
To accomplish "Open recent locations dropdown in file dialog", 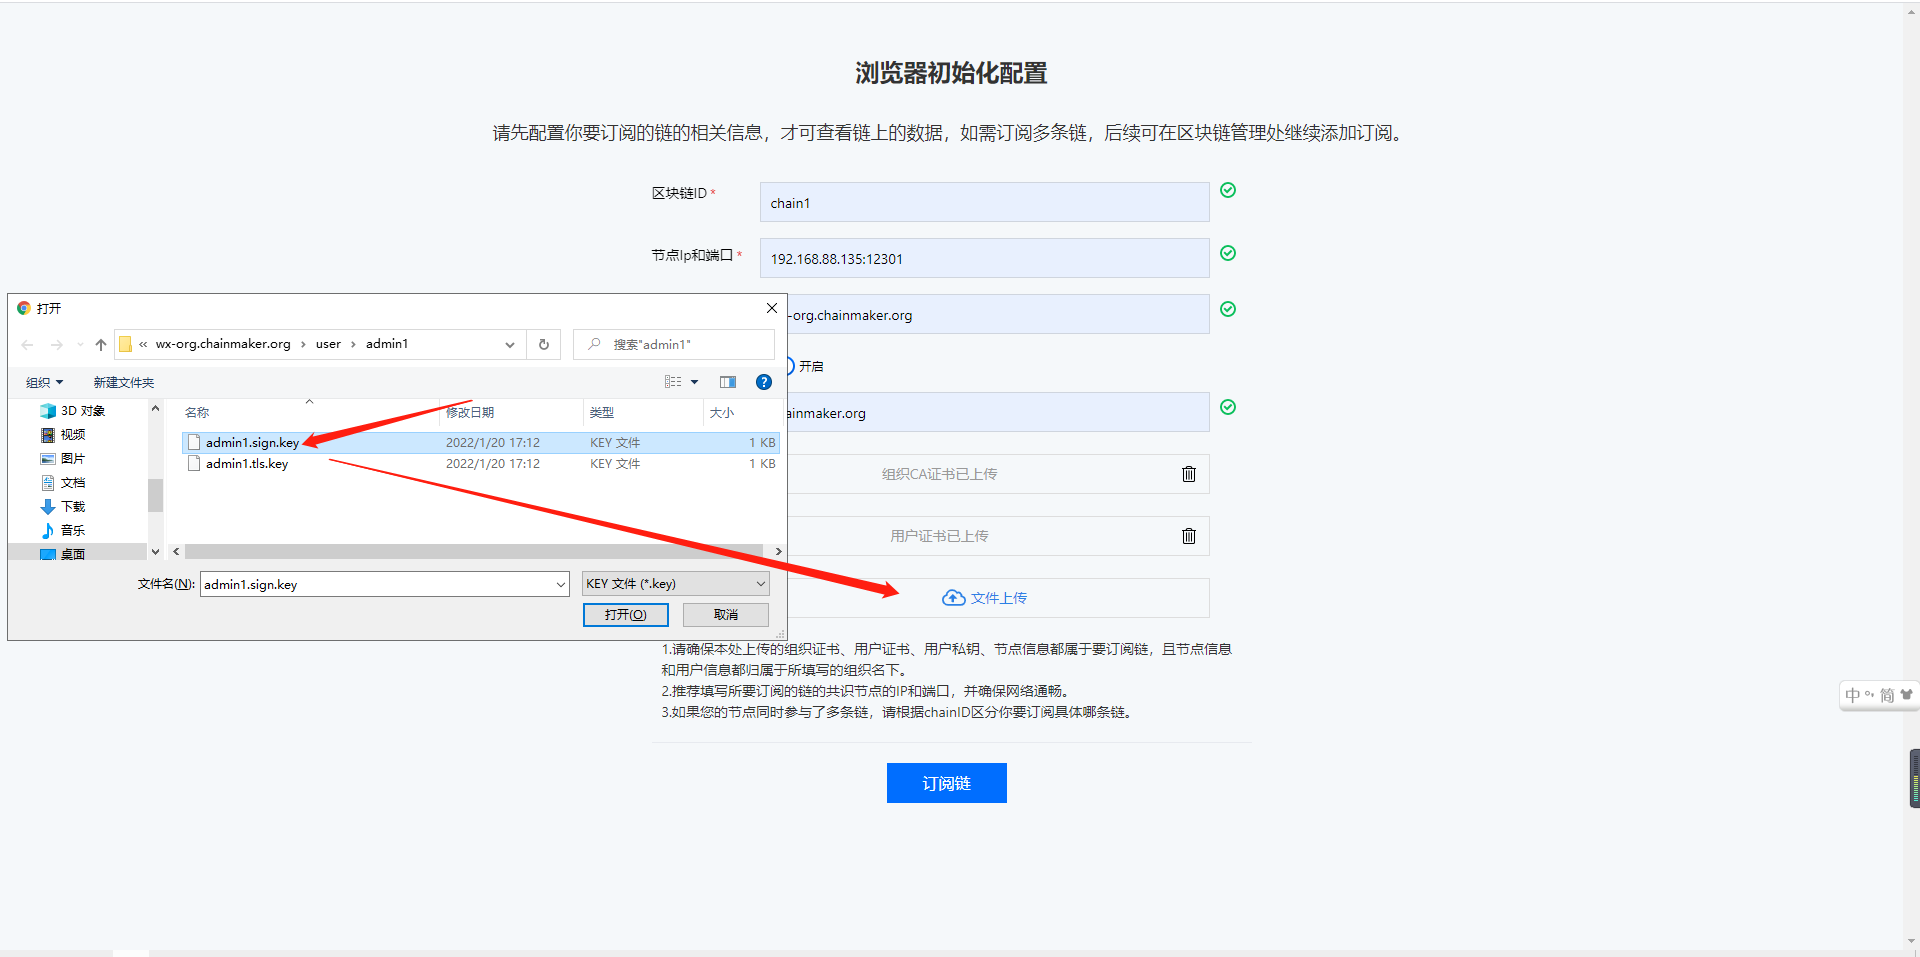I will (80, 345).
